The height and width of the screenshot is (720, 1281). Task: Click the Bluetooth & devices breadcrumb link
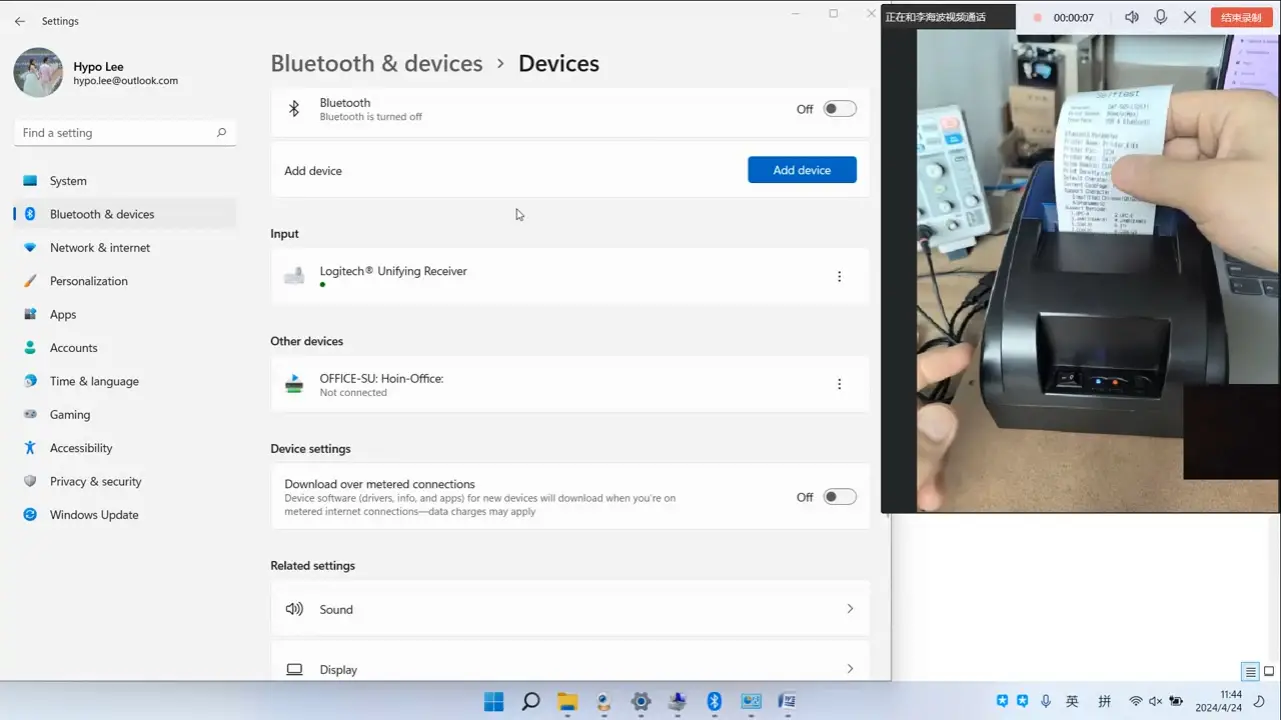pyautogui.click(x=377, y=64)
